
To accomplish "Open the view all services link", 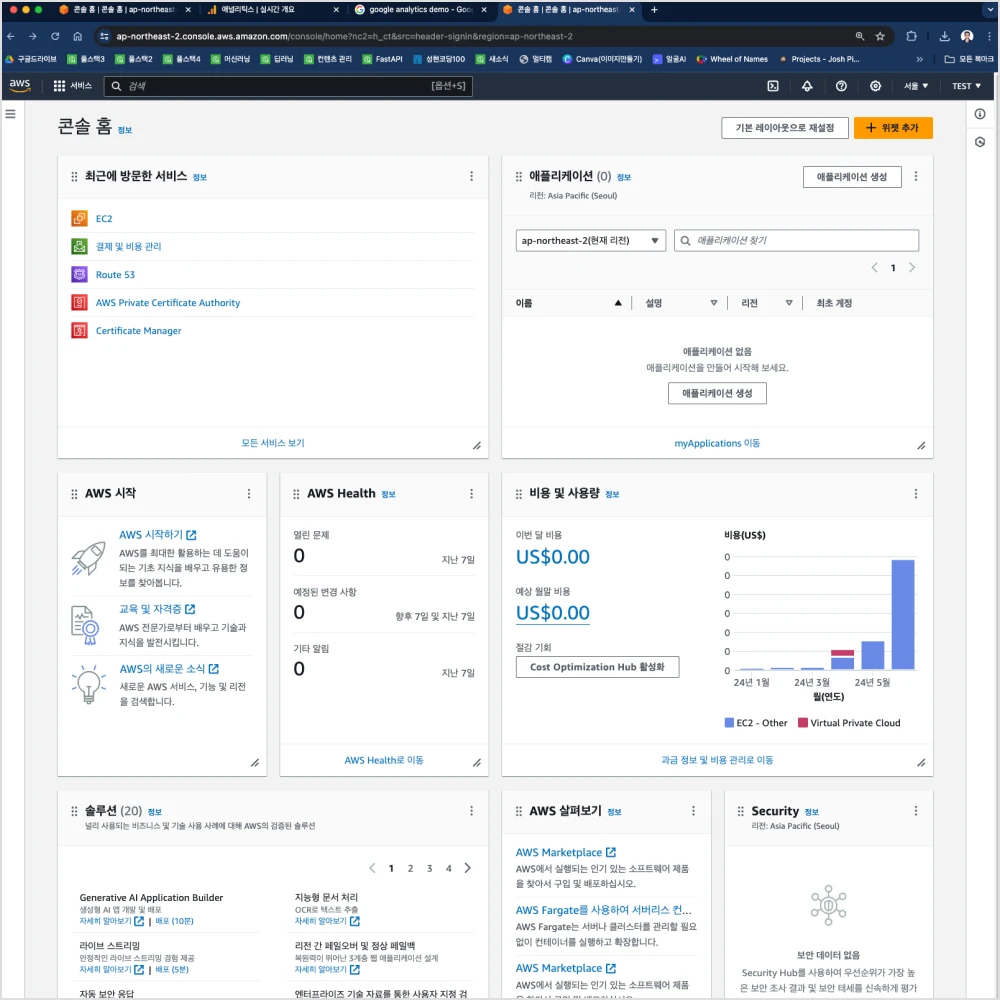I will (x=272, y=443).
